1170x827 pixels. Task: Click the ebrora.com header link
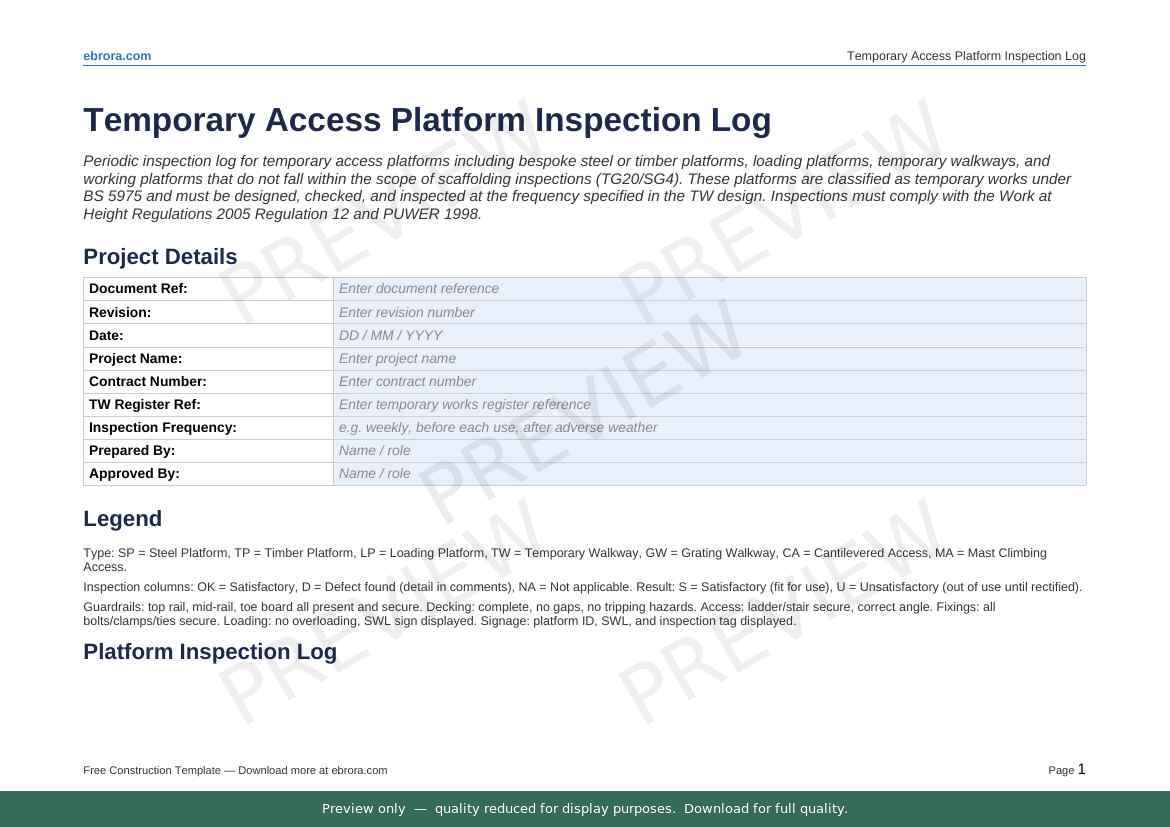point(117,56)
